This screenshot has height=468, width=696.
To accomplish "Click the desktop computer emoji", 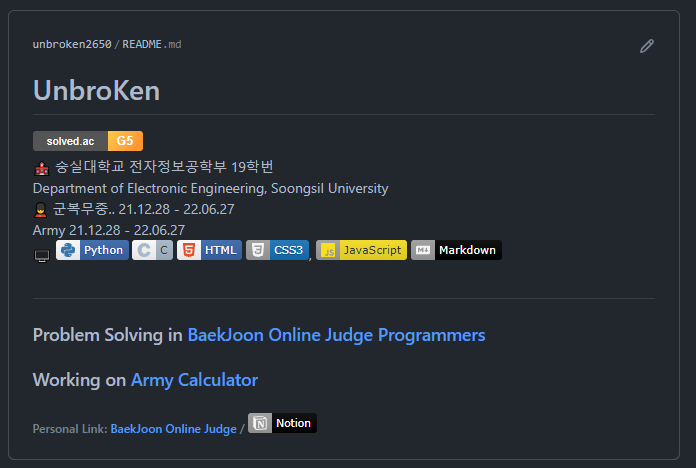I will tap(42, 256).
